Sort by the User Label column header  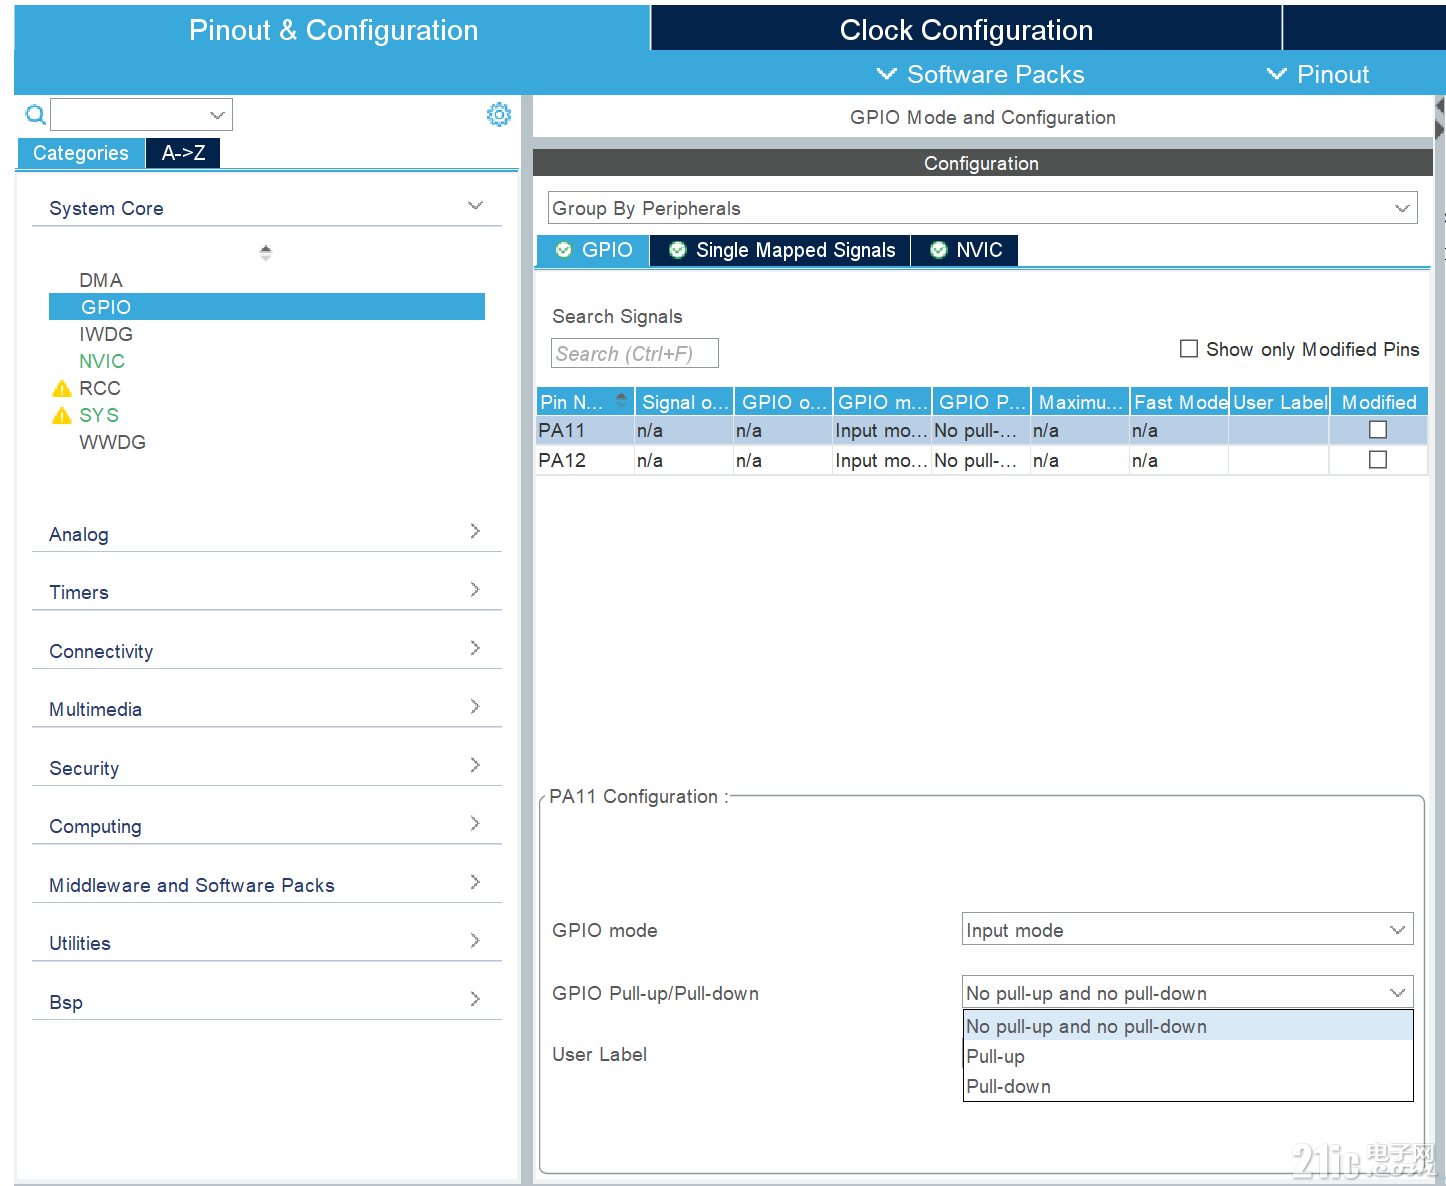[1280, 402]
